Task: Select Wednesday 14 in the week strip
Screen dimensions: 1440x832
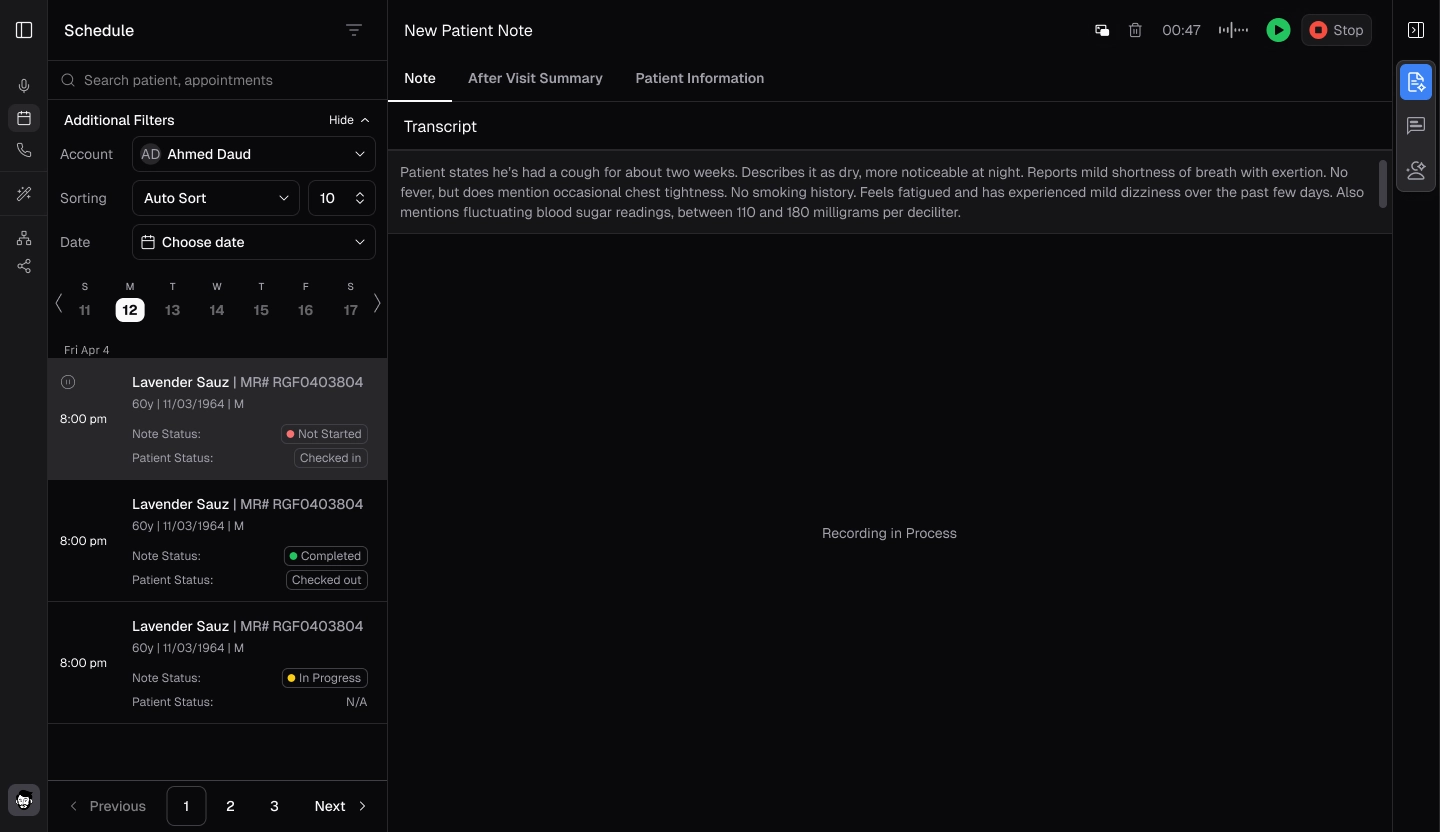Action: pos(217,301)
